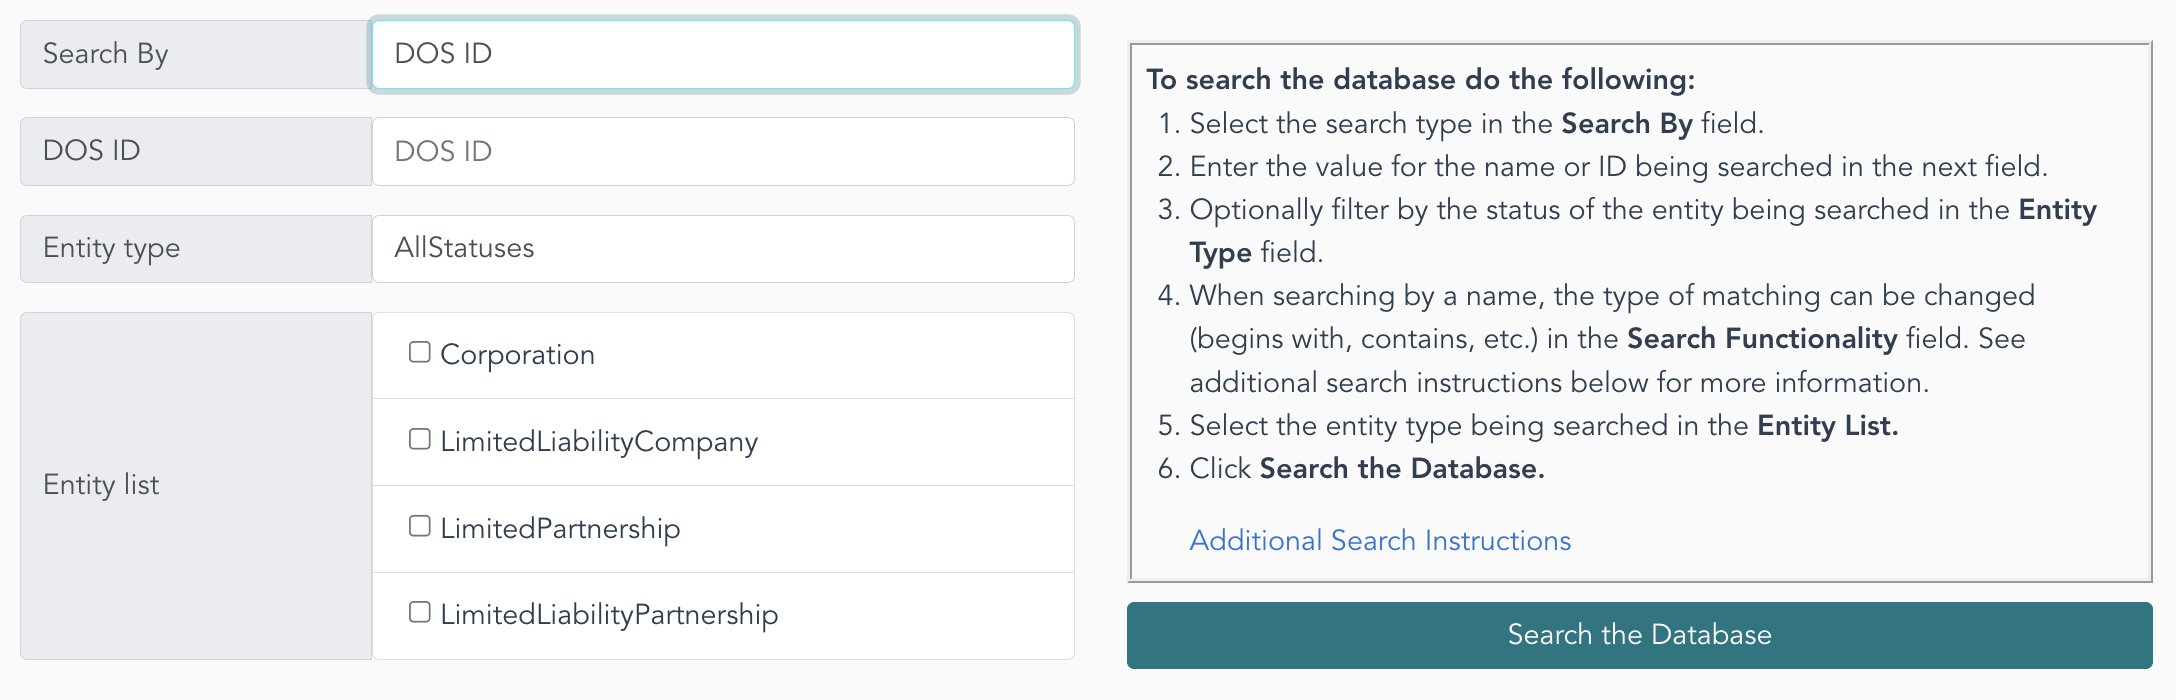Select the LimitedLiabilityPartnership checkbox box

[x=420, y=612]
